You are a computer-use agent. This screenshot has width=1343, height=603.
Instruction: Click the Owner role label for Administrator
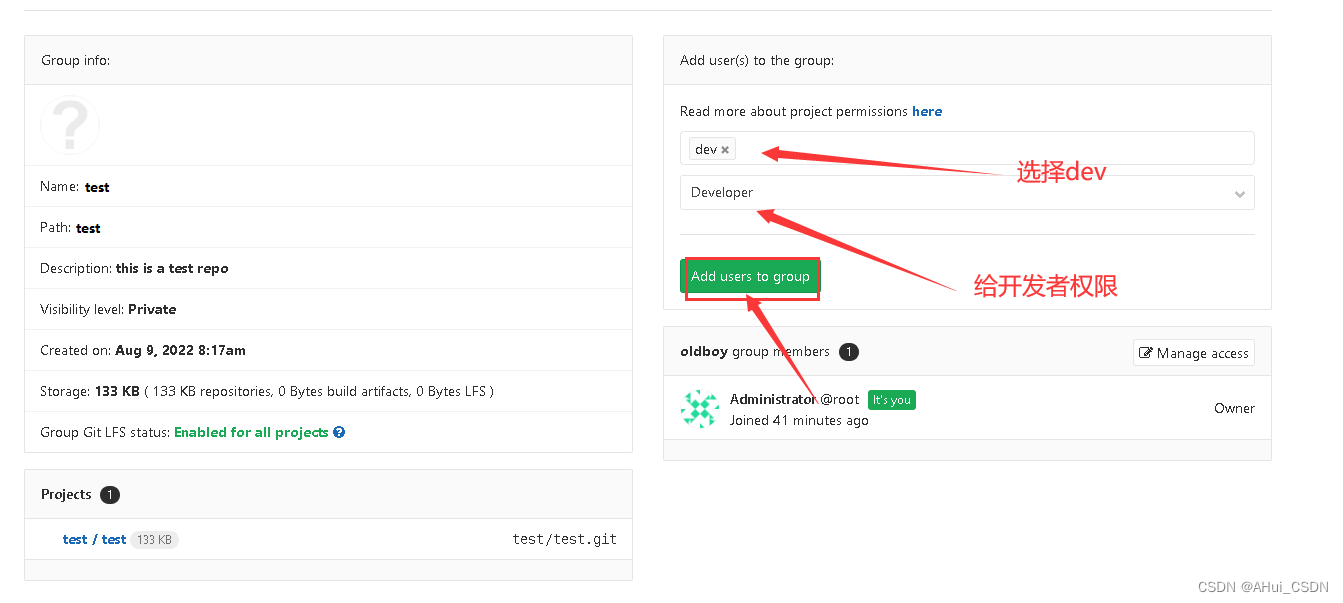click(x=1234, y=409)
